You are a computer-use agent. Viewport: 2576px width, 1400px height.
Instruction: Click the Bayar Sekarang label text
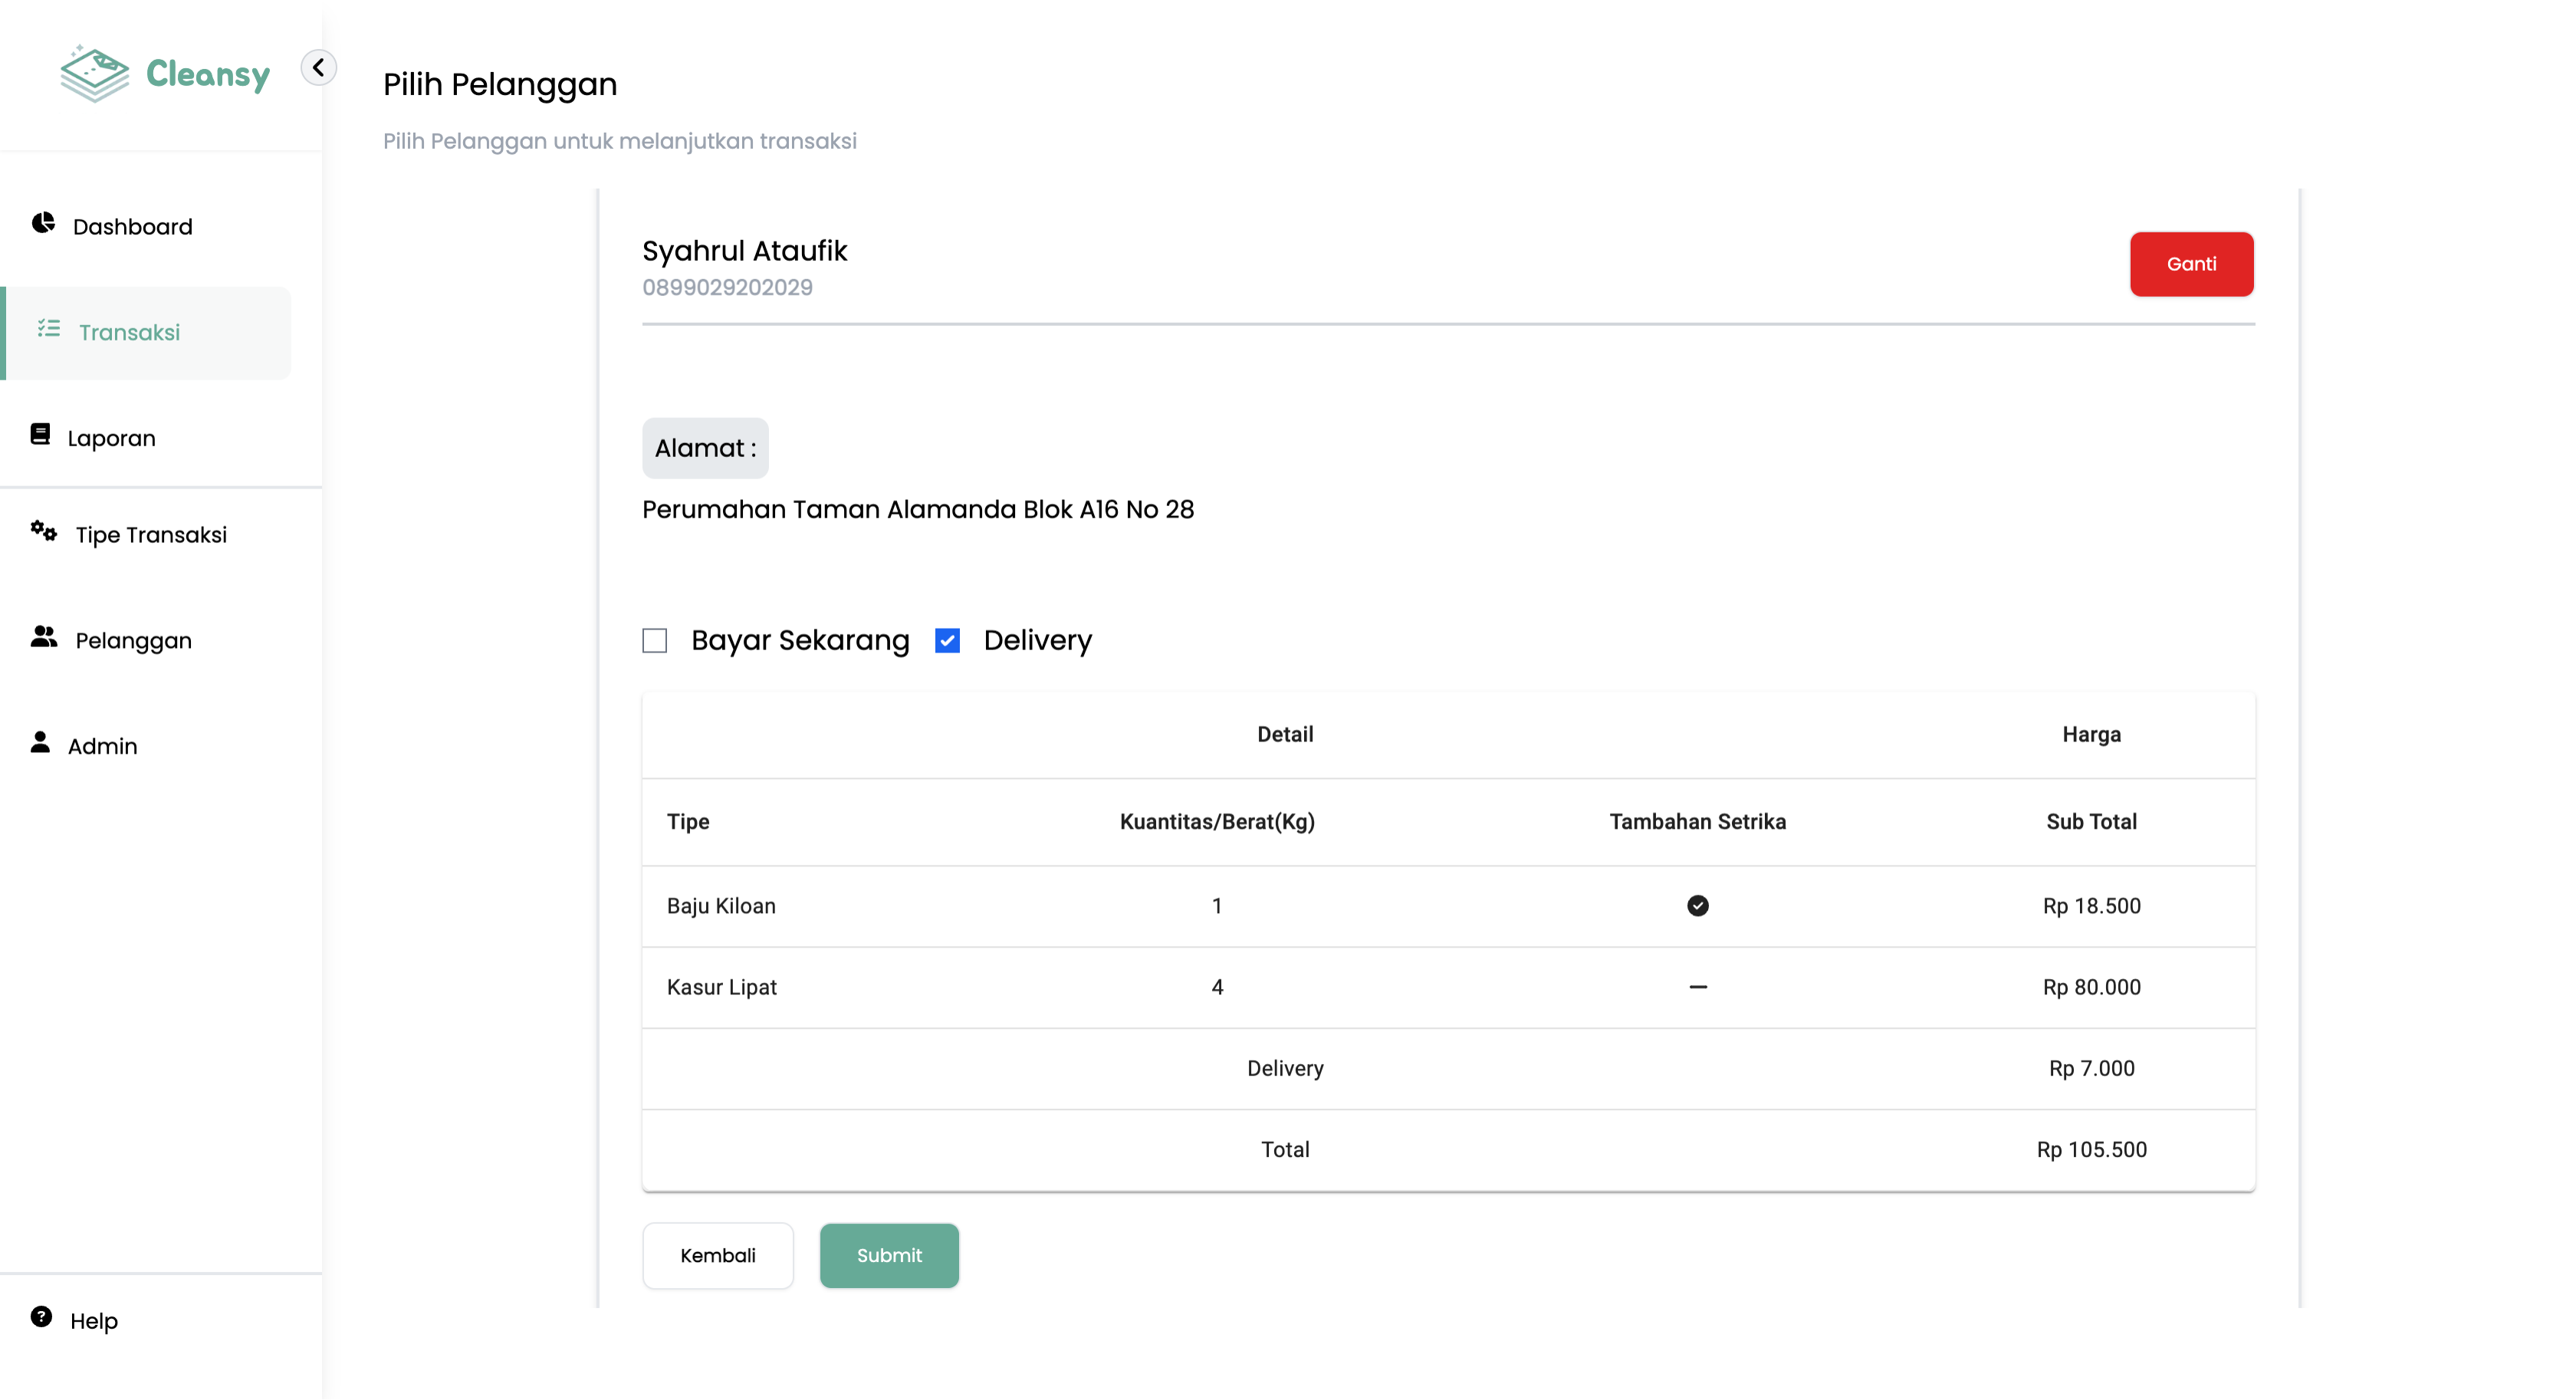[800, 641]
